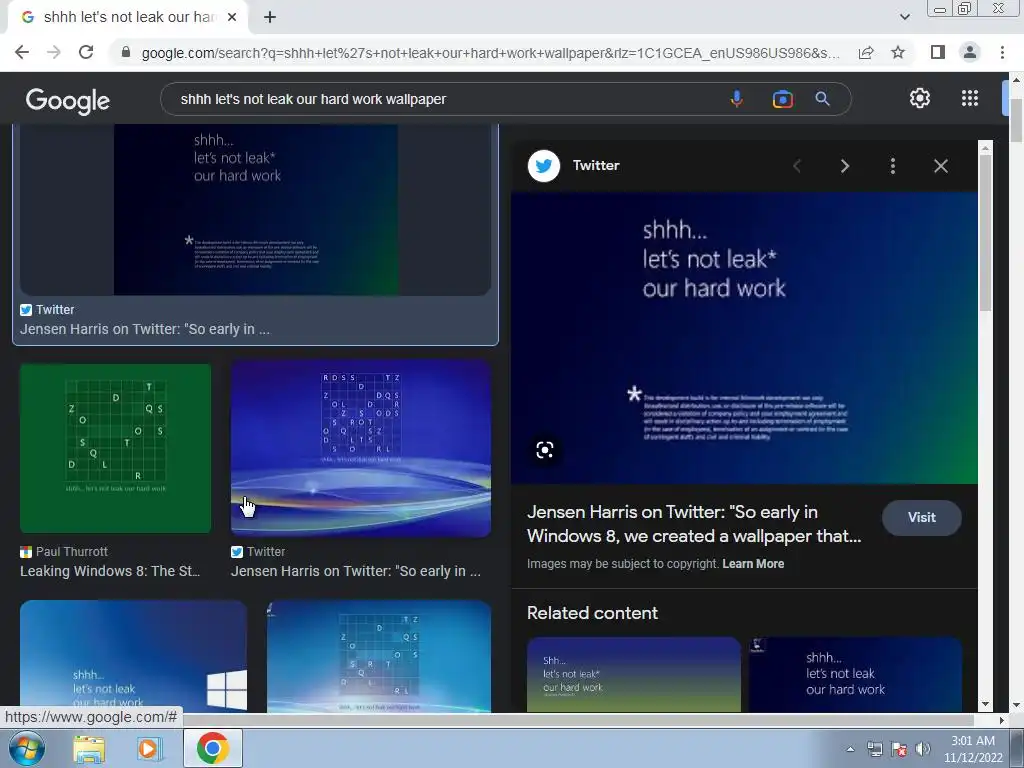Close the Google search tab
The height and width of the screenshot is (768, 1024).
(x=232, y=18)
